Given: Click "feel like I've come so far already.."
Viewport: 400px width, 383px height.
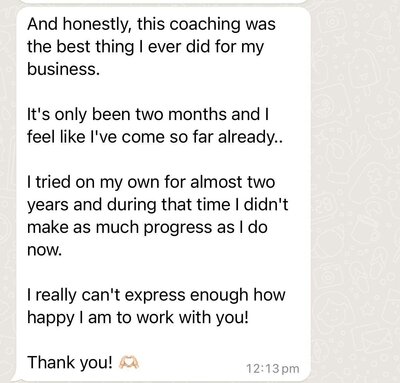Looking at the screenshot, I should click(155, 137).
